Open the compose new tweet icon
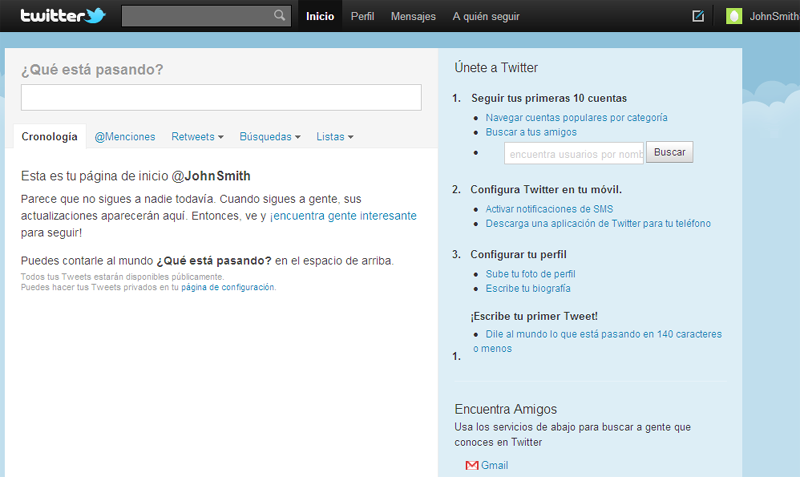The image size is (800, 477). [x=698, y=16]
